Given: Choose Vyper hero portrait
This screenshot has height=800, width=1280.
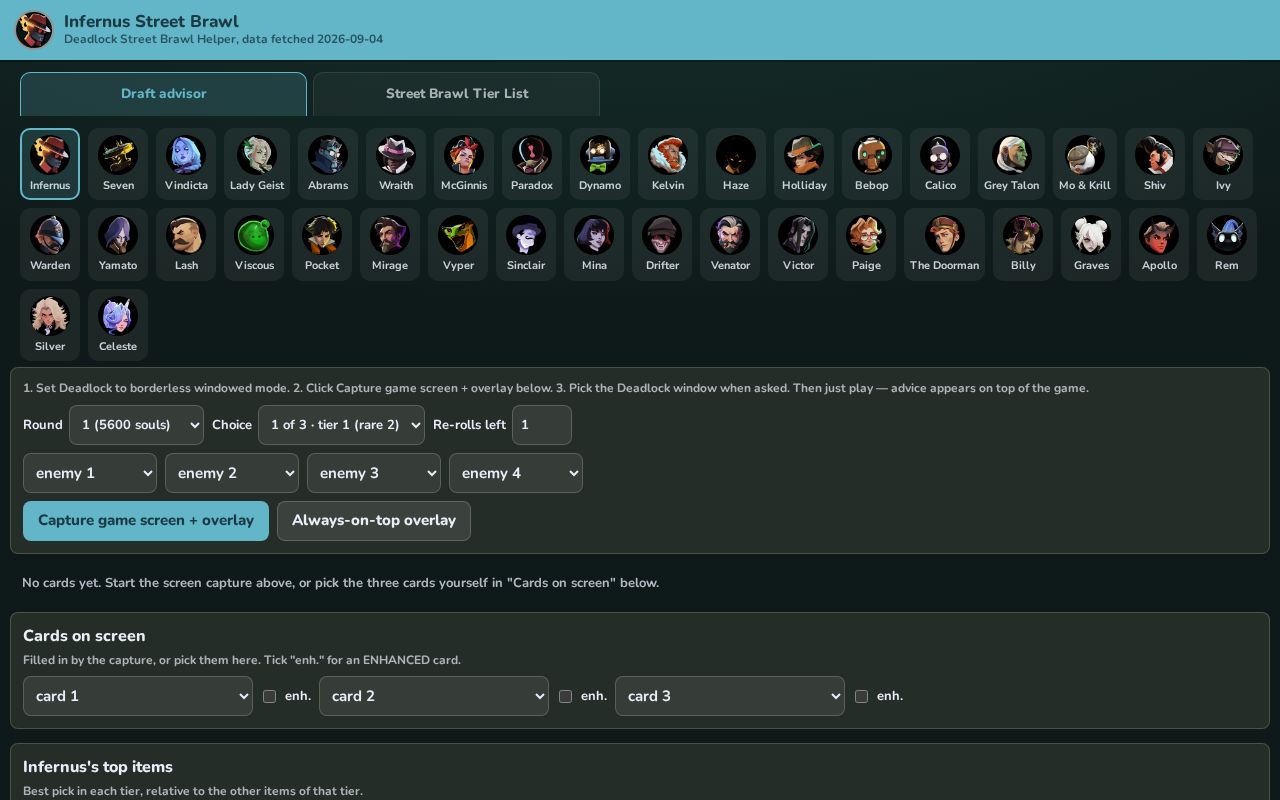Looking at the screenshot, I should click(458, 245).
